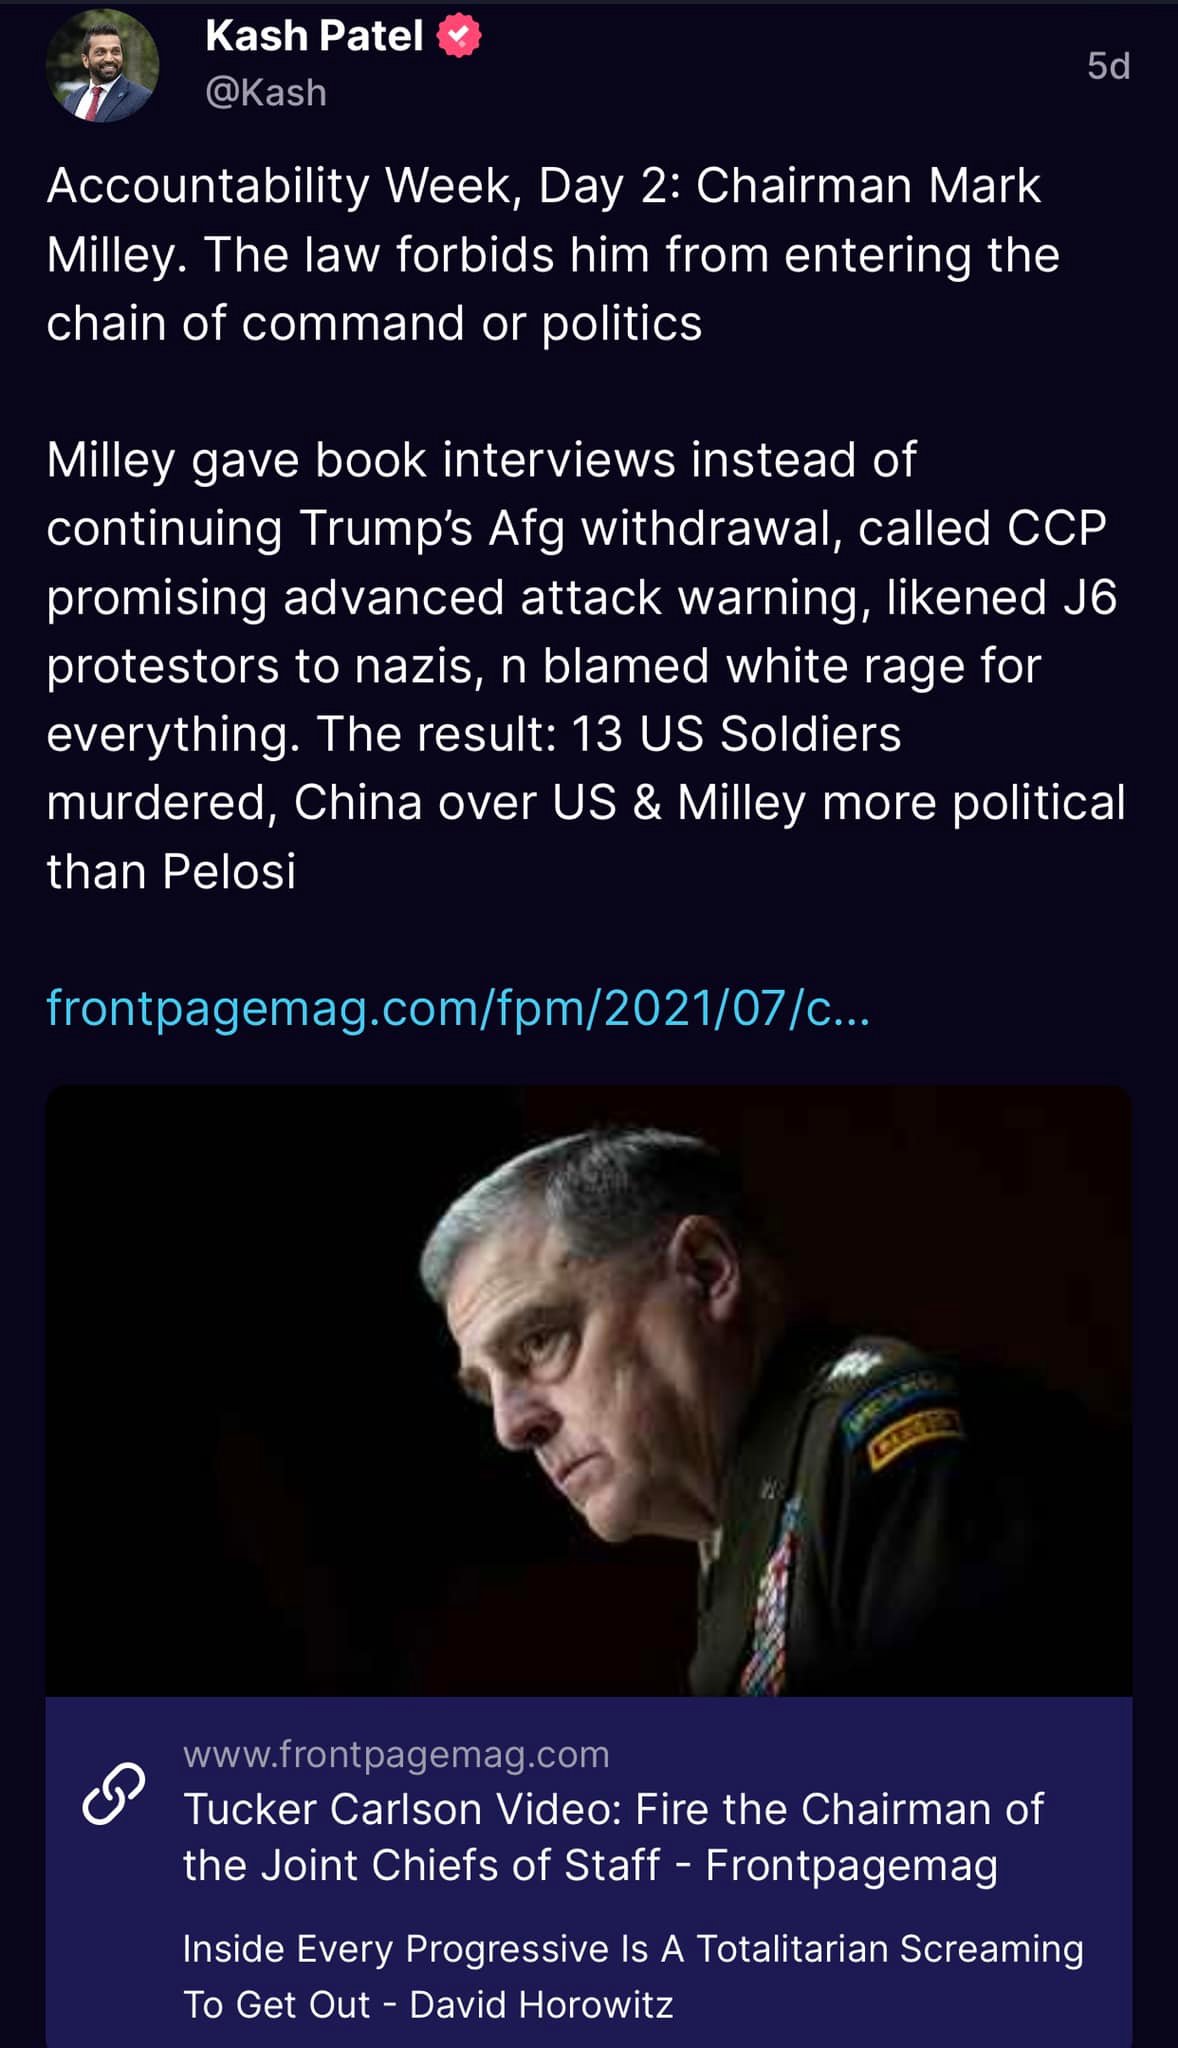Image resolution: width=1178 pixels, height=2048 pixels.
Task: Tap the 5d post timestamp
Action: 1108,66
